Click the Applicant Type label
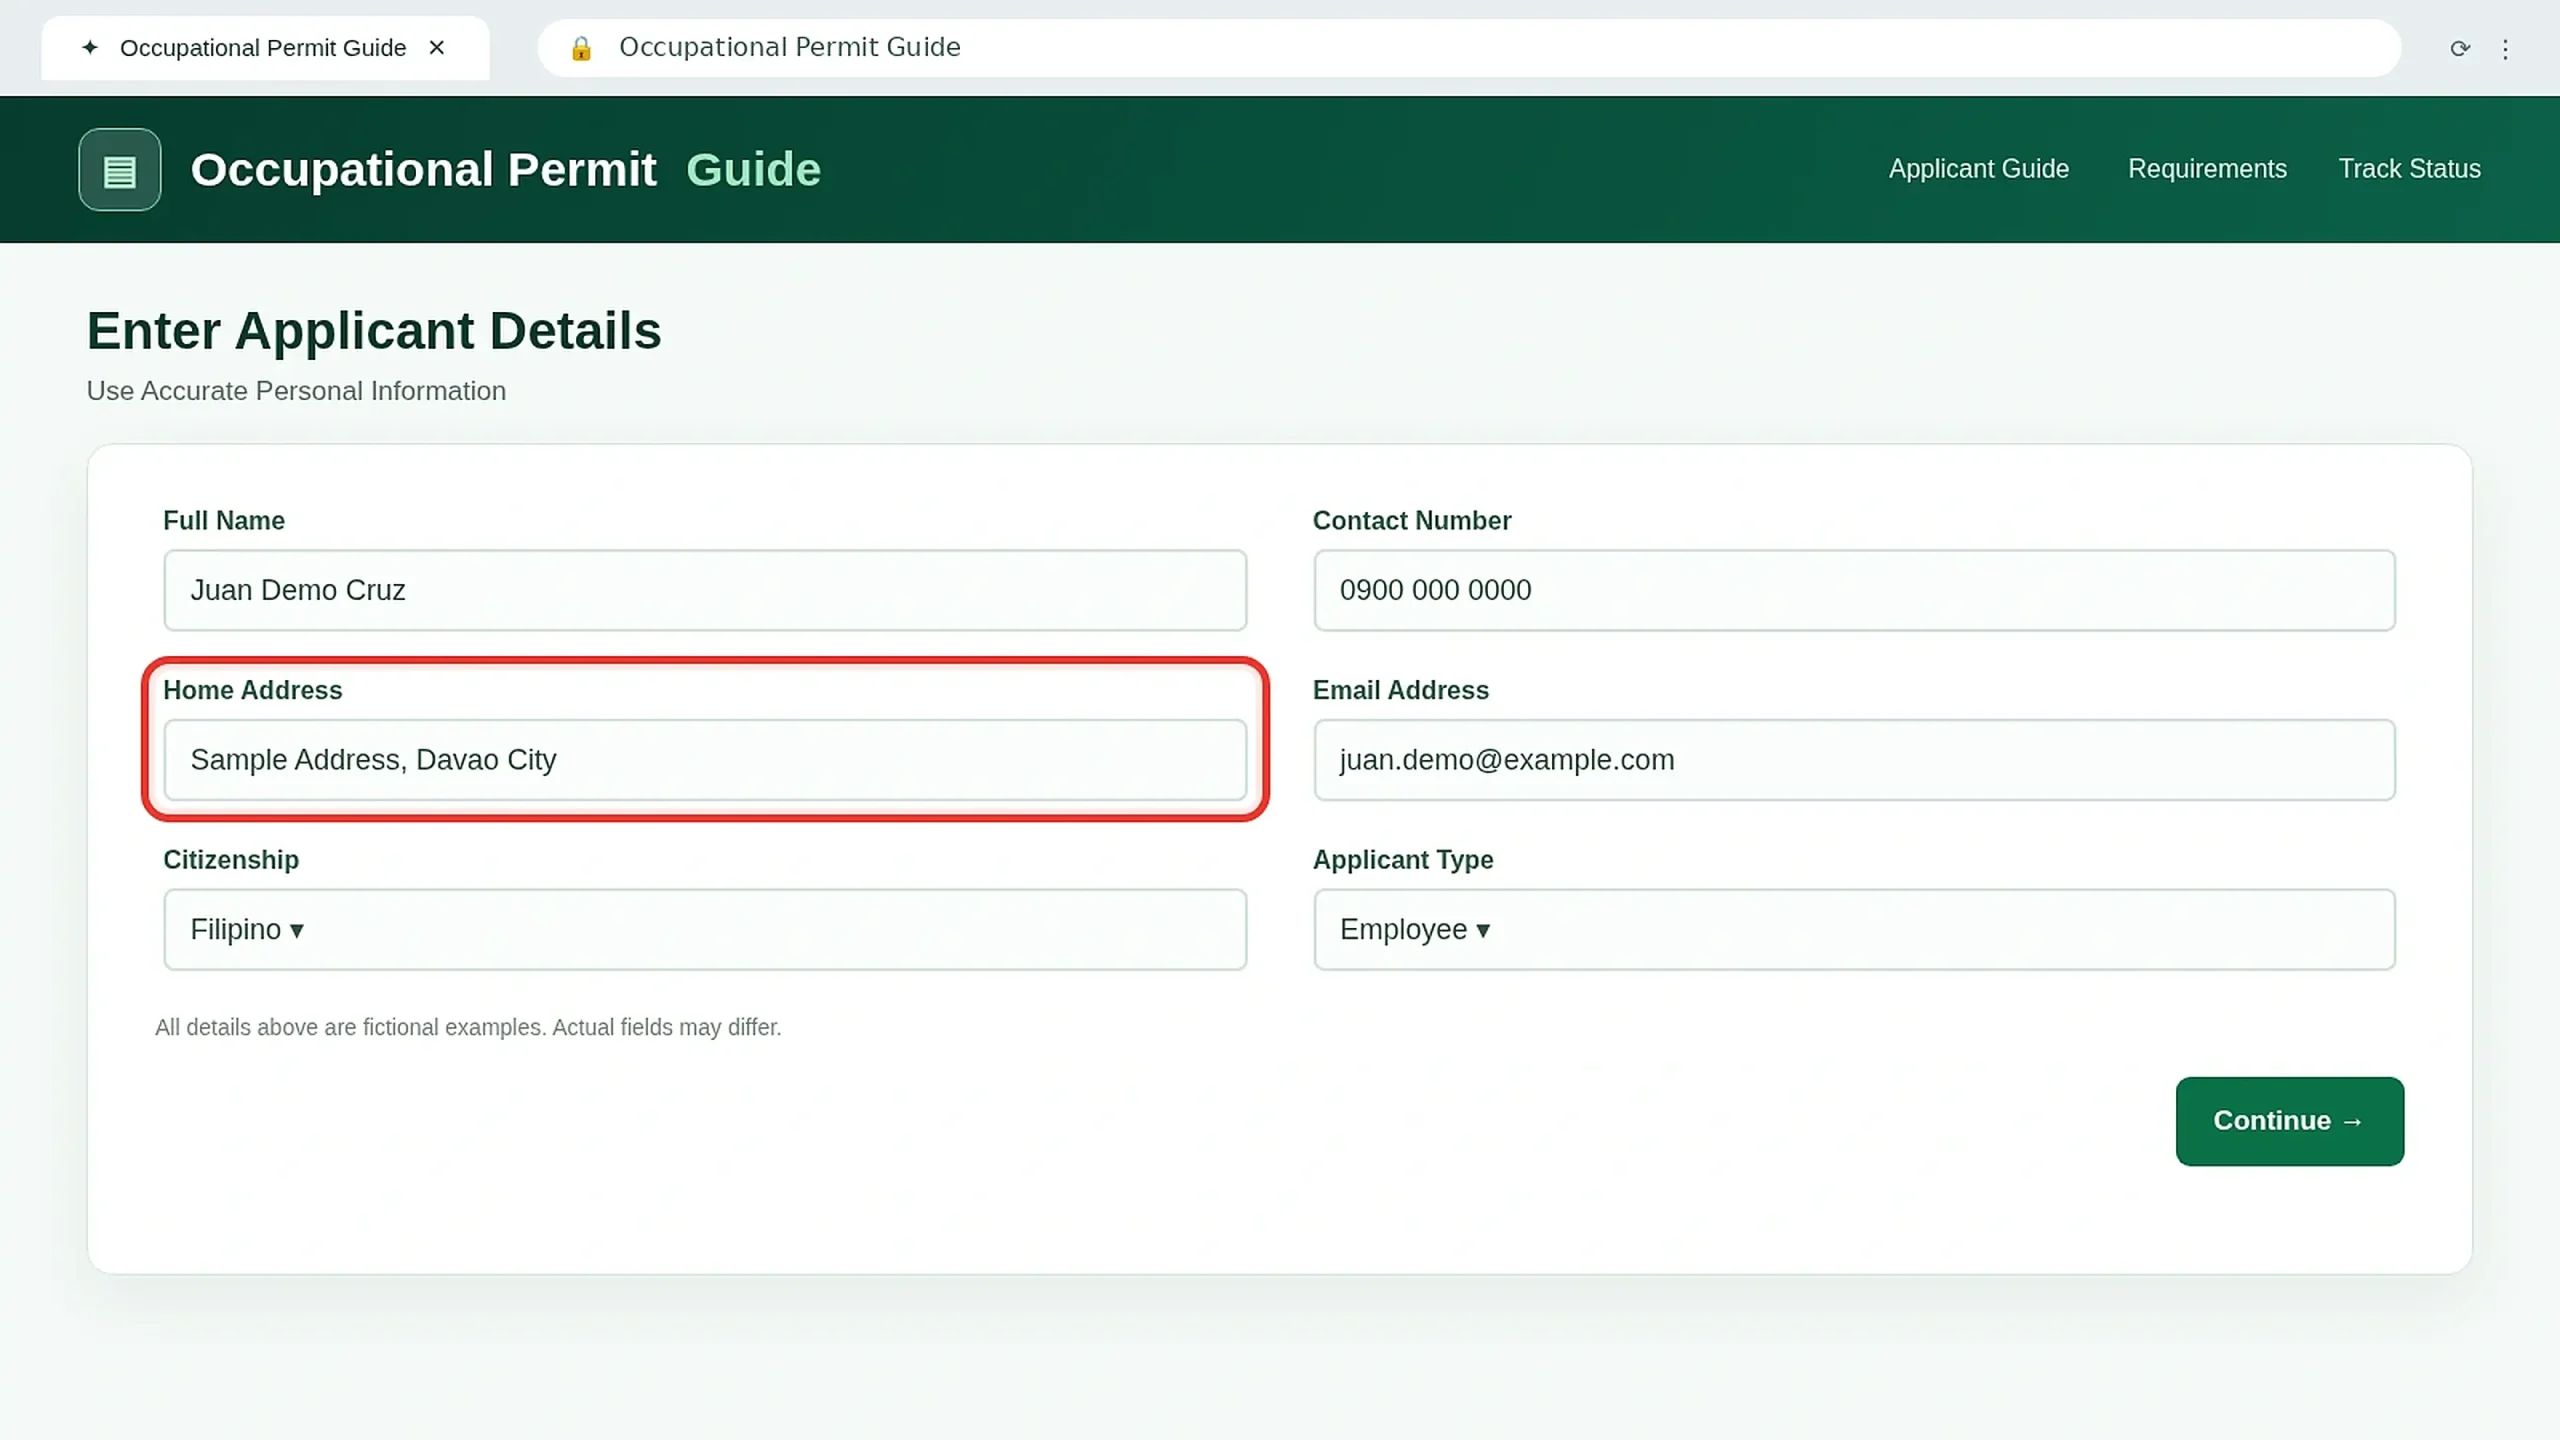This screenshot has width=2560, height=1440. click(x=1402, y=860)
